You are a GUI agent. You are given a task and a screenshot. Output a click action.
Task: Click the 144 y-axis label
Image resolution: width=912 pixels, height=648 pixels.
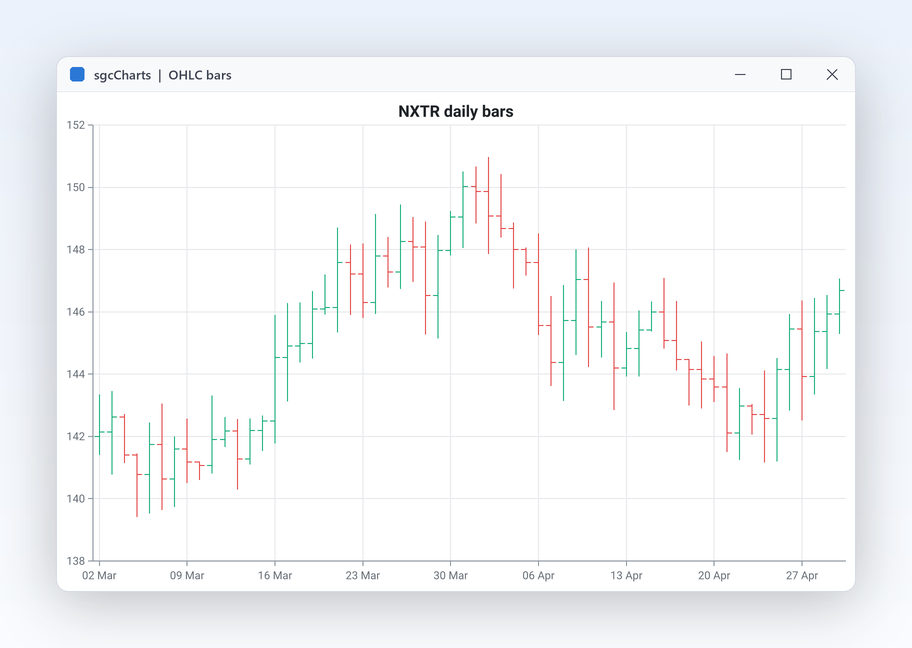76,374
